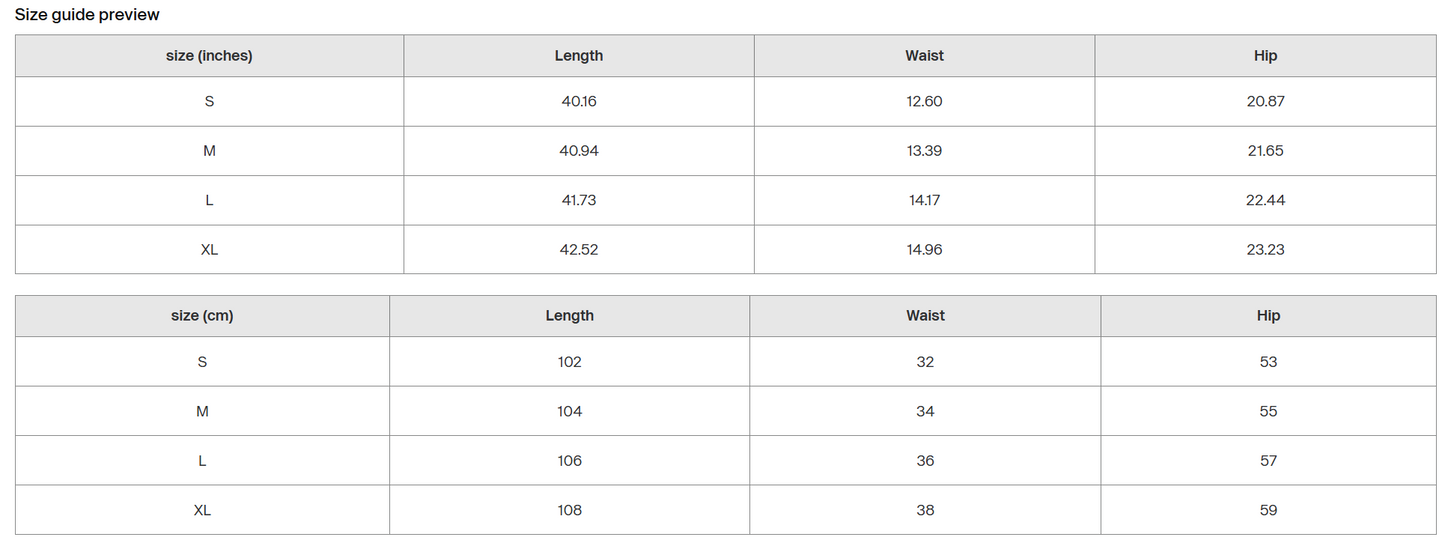Click the cm length value 108
The width and height of the screenshot is (1445, 552).
coord(569,510)
